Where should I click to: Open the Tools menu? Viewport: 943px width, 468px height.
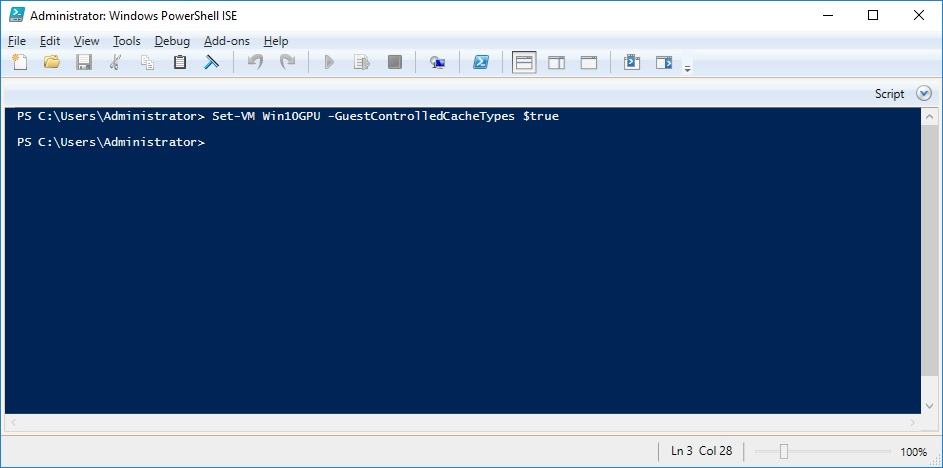(127, 41)
